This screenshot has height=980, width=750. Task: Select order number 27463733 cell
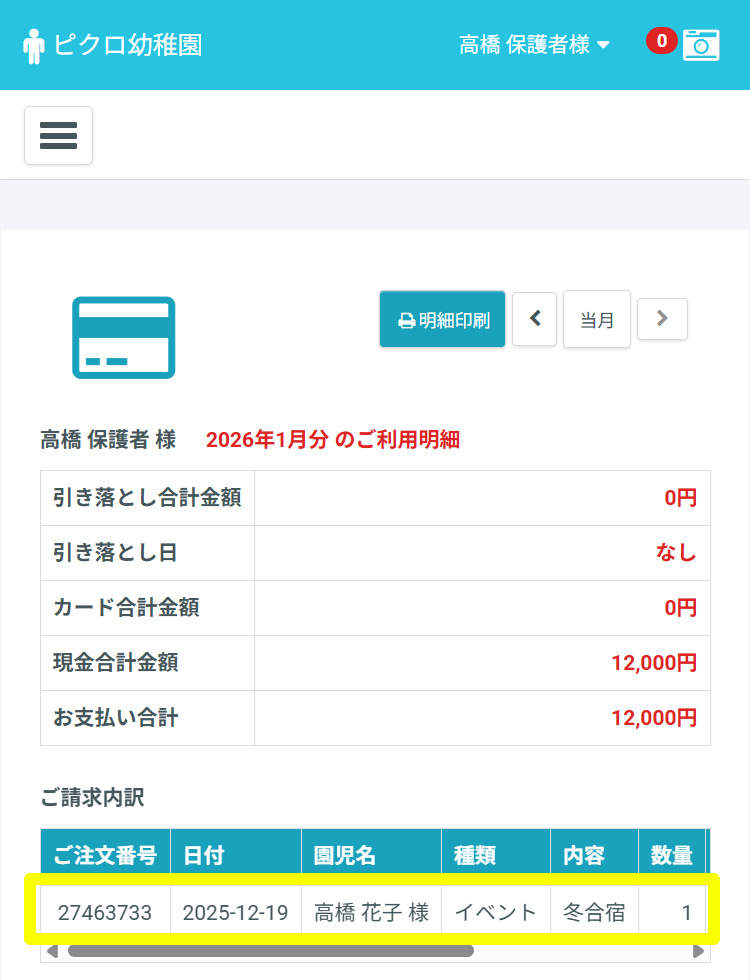coord(104,912)
